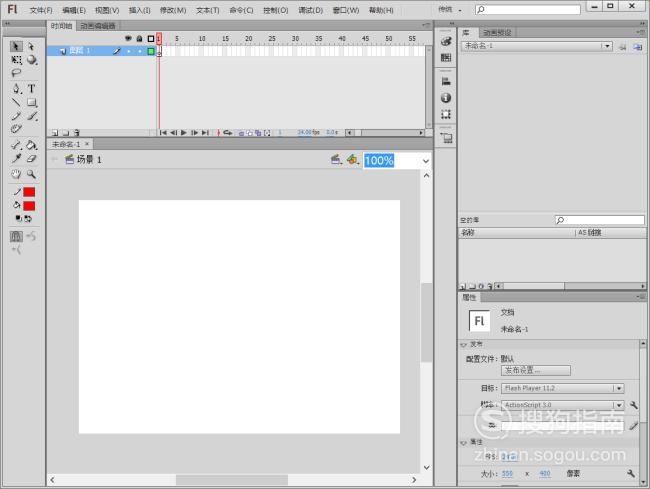650x489 pixels.
Task: Open the File (F) menu
Action: [41, 10]
